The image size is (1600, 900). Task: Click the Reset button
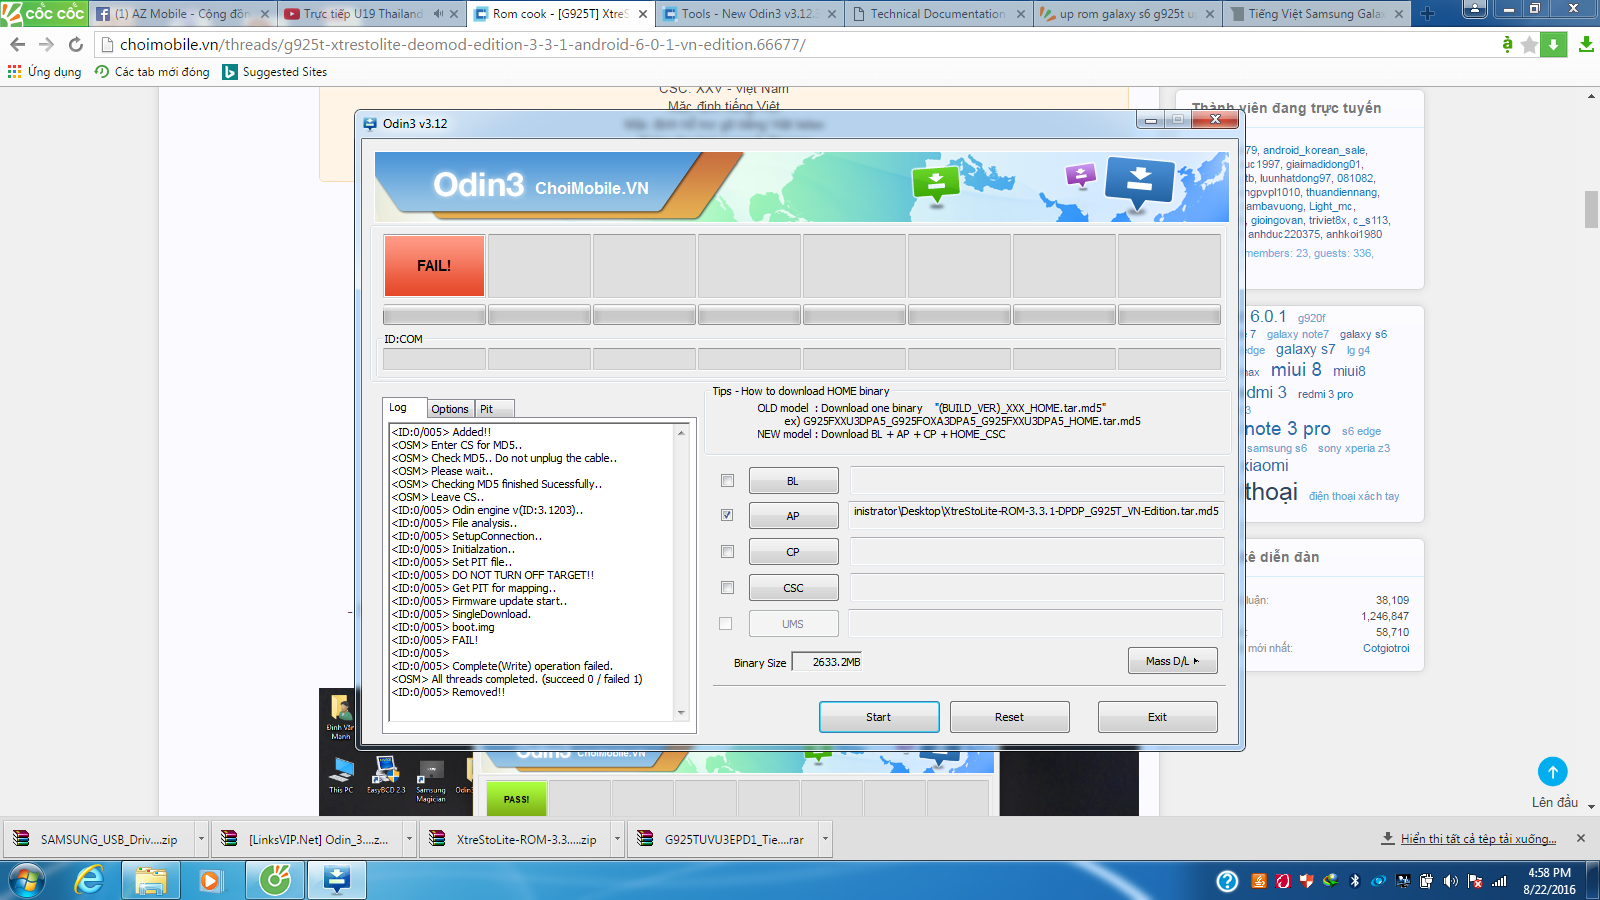(1009, 717)
